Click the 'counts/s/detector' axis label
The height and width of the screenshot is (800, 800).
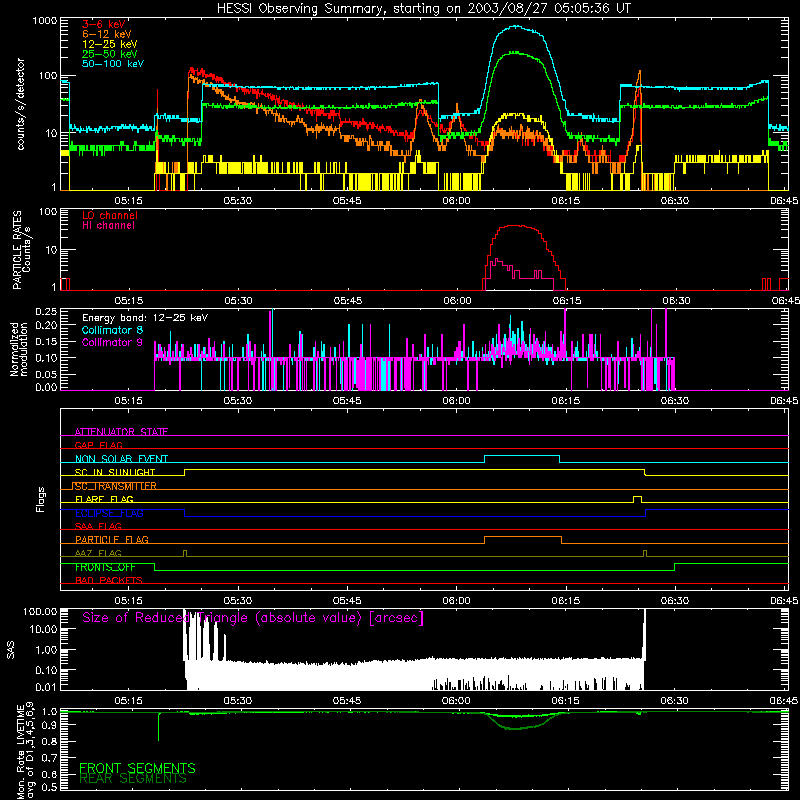click(20, 104)
